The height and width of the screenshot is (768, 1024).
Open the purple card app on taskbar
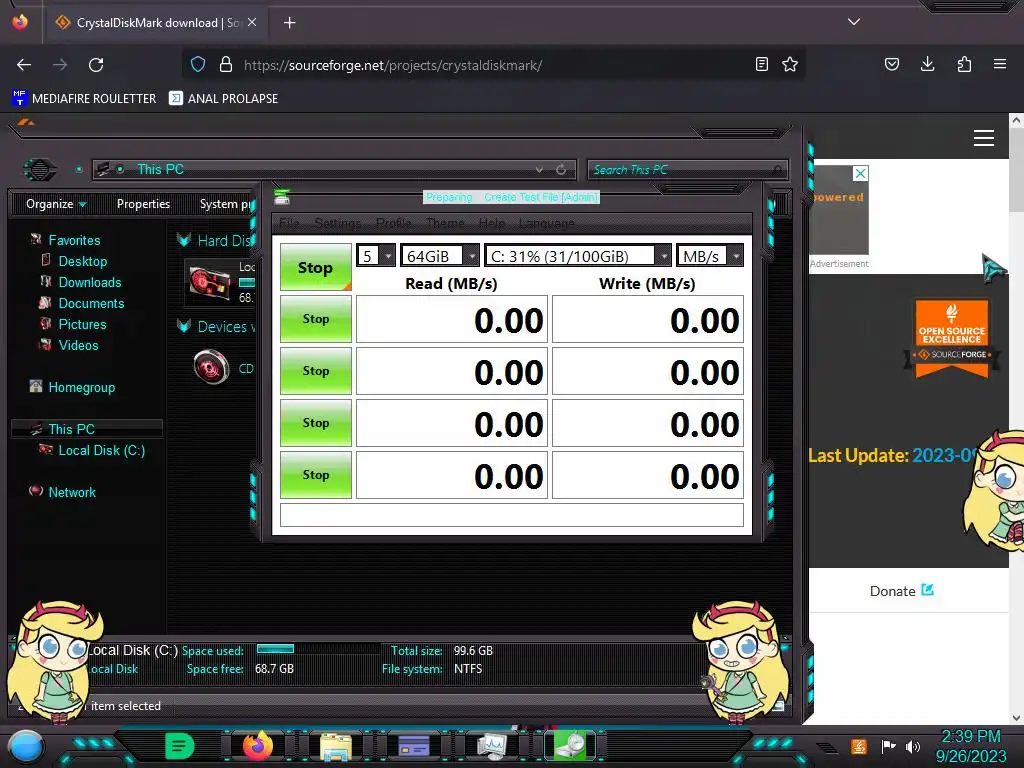tap(414, 746)
